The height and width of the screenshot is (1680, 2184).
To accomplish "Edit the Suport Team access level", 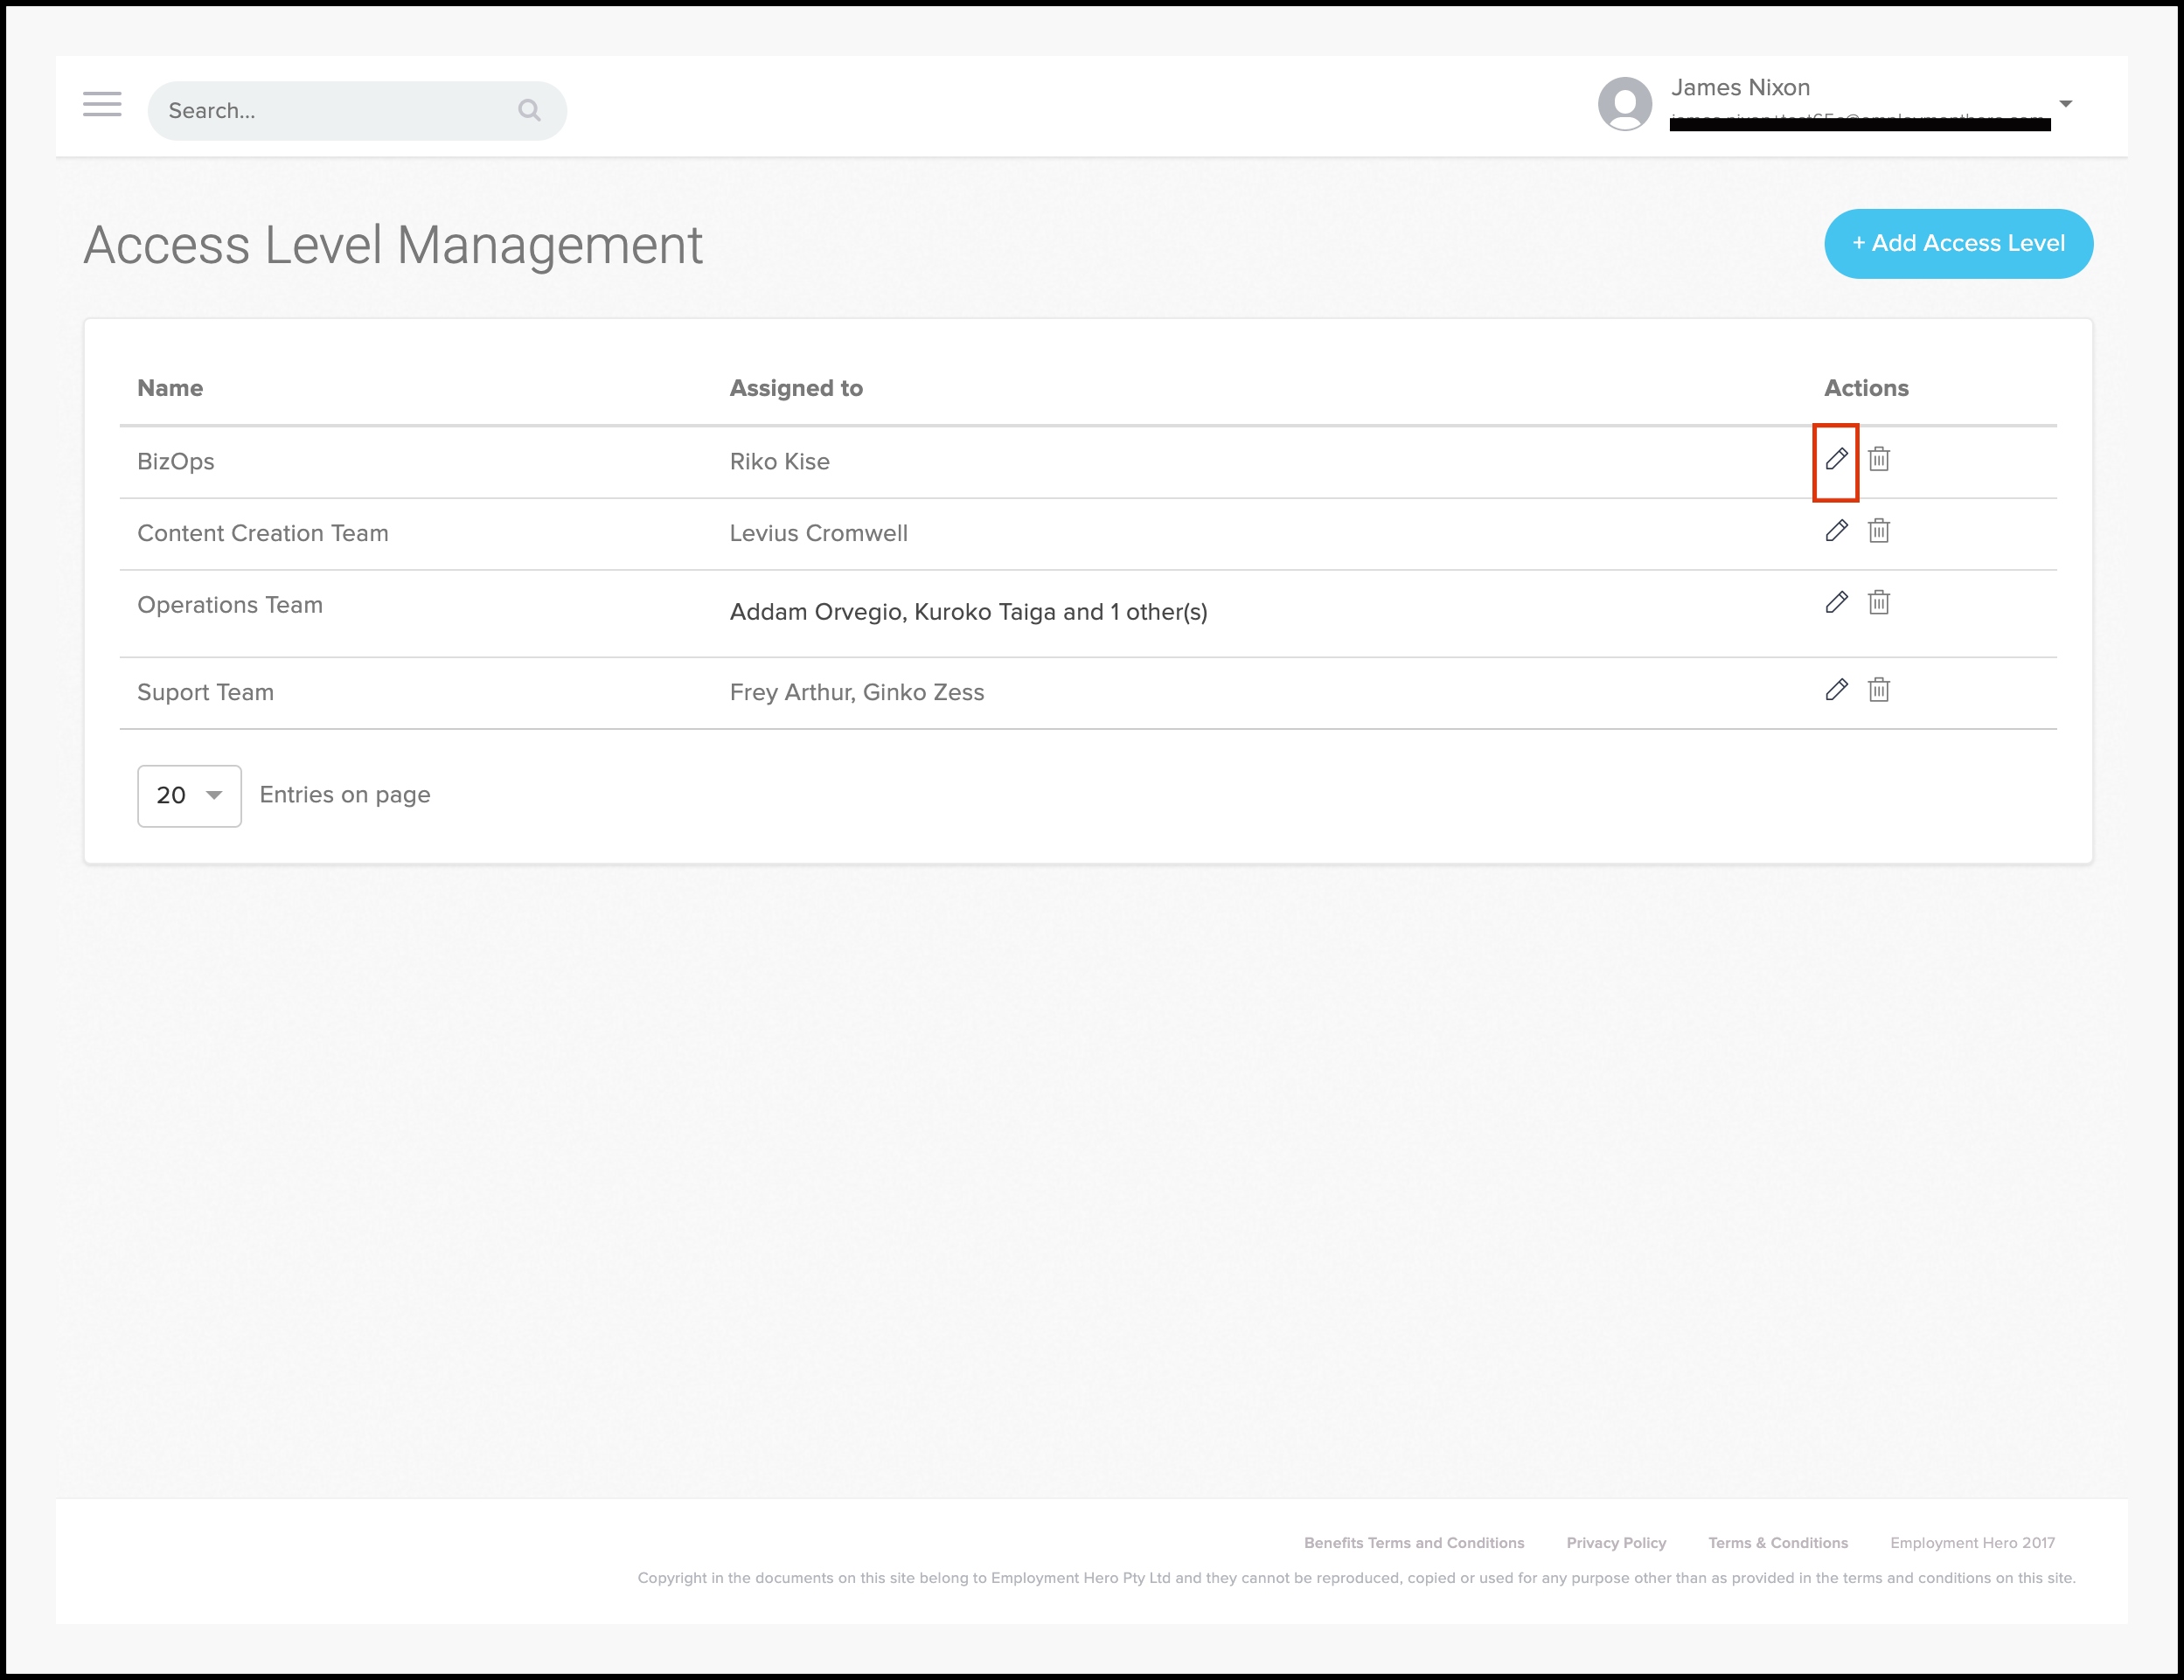I will 1836,690.
